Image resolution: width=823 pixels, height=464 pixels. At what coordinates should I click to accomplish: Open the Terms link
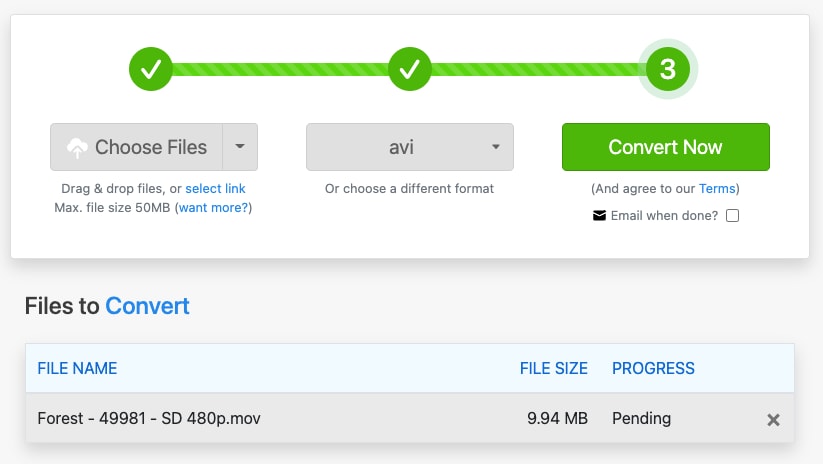(717, 188)
